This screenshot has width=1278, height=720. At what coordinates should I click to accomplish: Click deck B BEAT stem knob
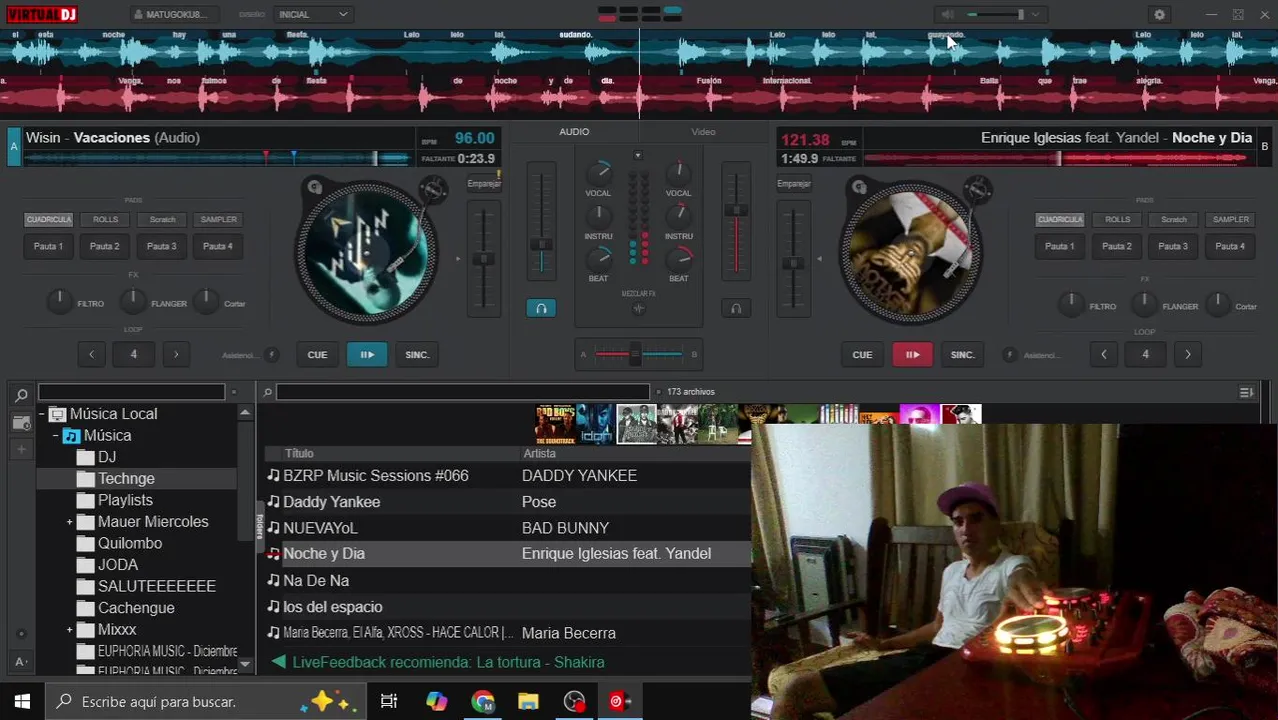point(679,258)
